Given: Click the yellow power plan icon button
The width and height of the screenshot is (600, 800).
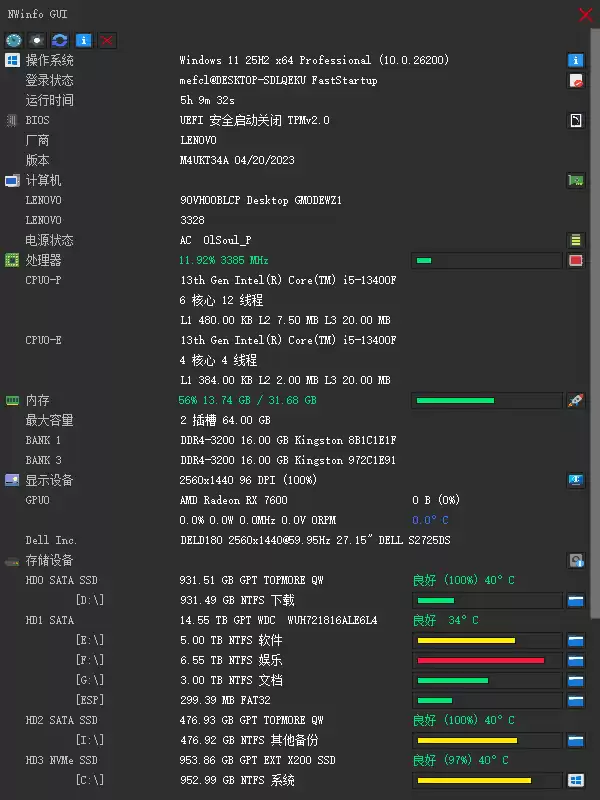Looking at the screenshot, I should tap(575, 240).
